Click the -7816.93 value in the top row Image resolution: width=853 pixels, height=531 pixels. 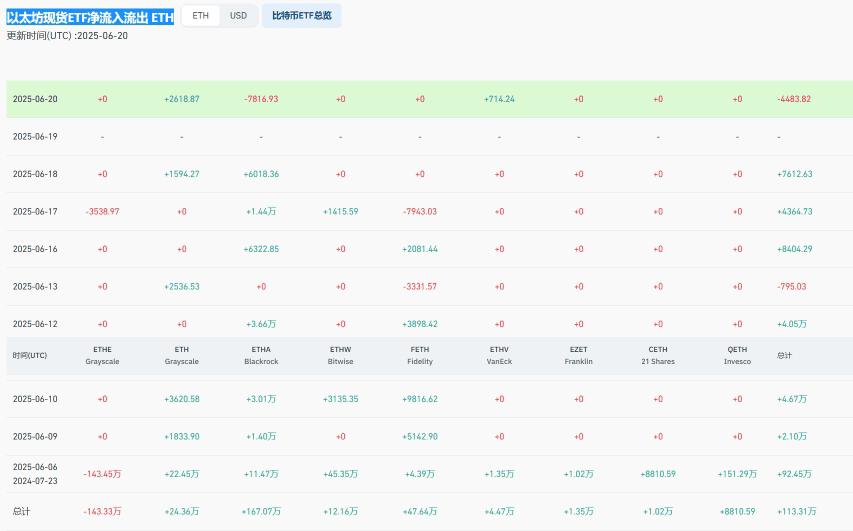coord(261,99)
